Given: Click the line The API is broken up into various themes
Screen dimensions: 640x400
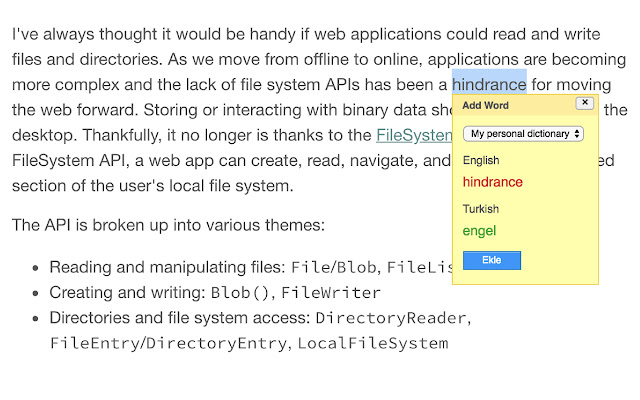Looking at the screenshot, I should (x=168, y=225).
